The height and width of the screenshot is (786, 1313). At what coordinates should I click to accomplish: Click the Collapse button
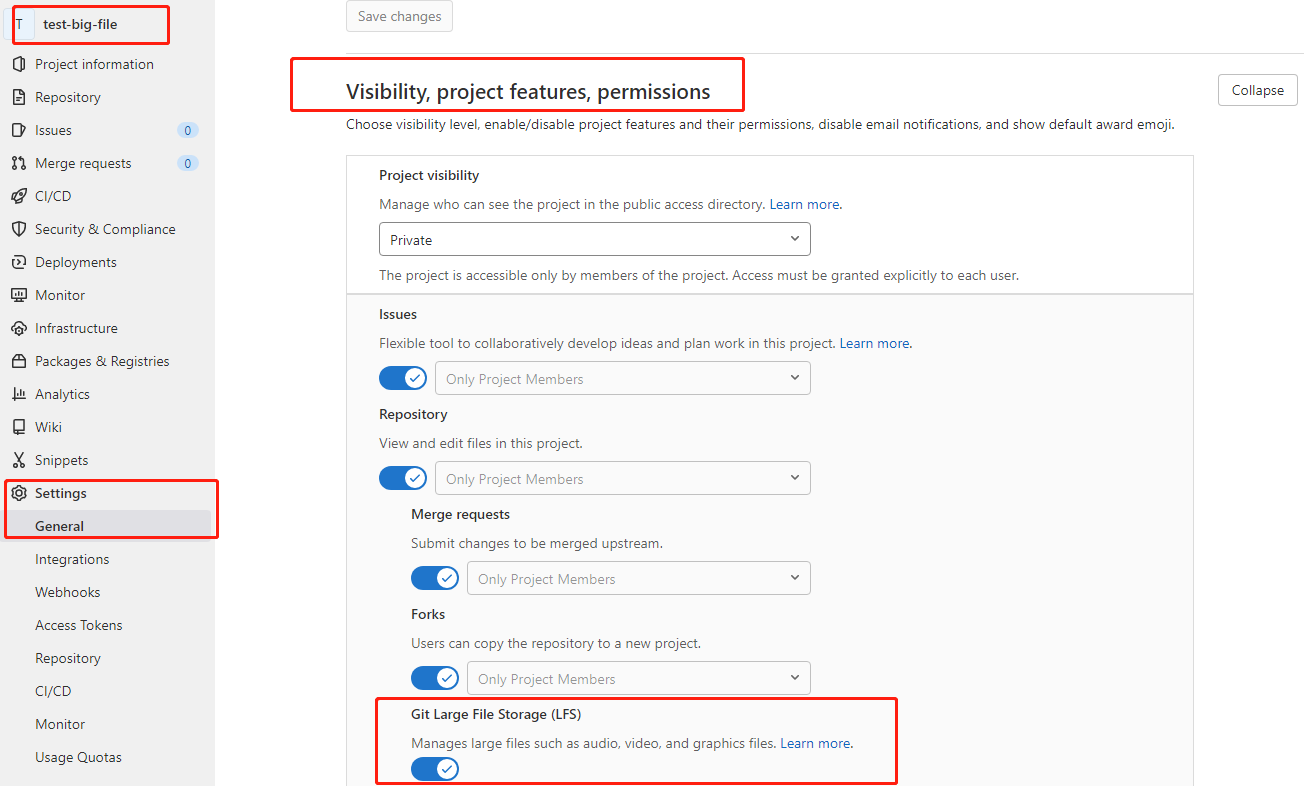pos(1258,90)
